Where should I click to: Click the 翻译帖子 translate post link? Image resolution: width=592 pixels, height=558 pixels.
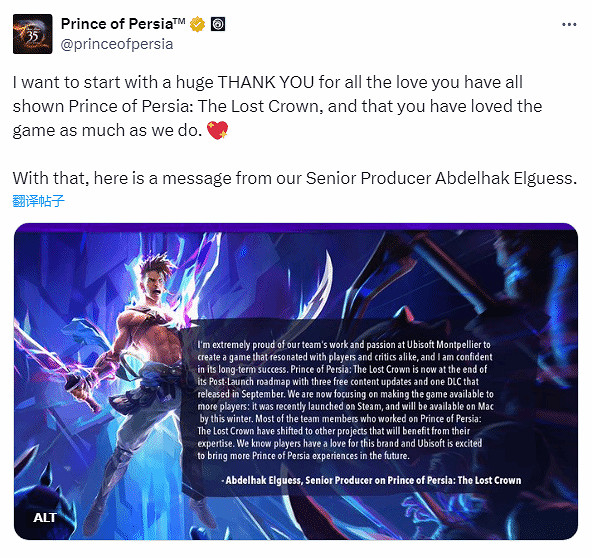pyautogui.click(x=38, y=201)
